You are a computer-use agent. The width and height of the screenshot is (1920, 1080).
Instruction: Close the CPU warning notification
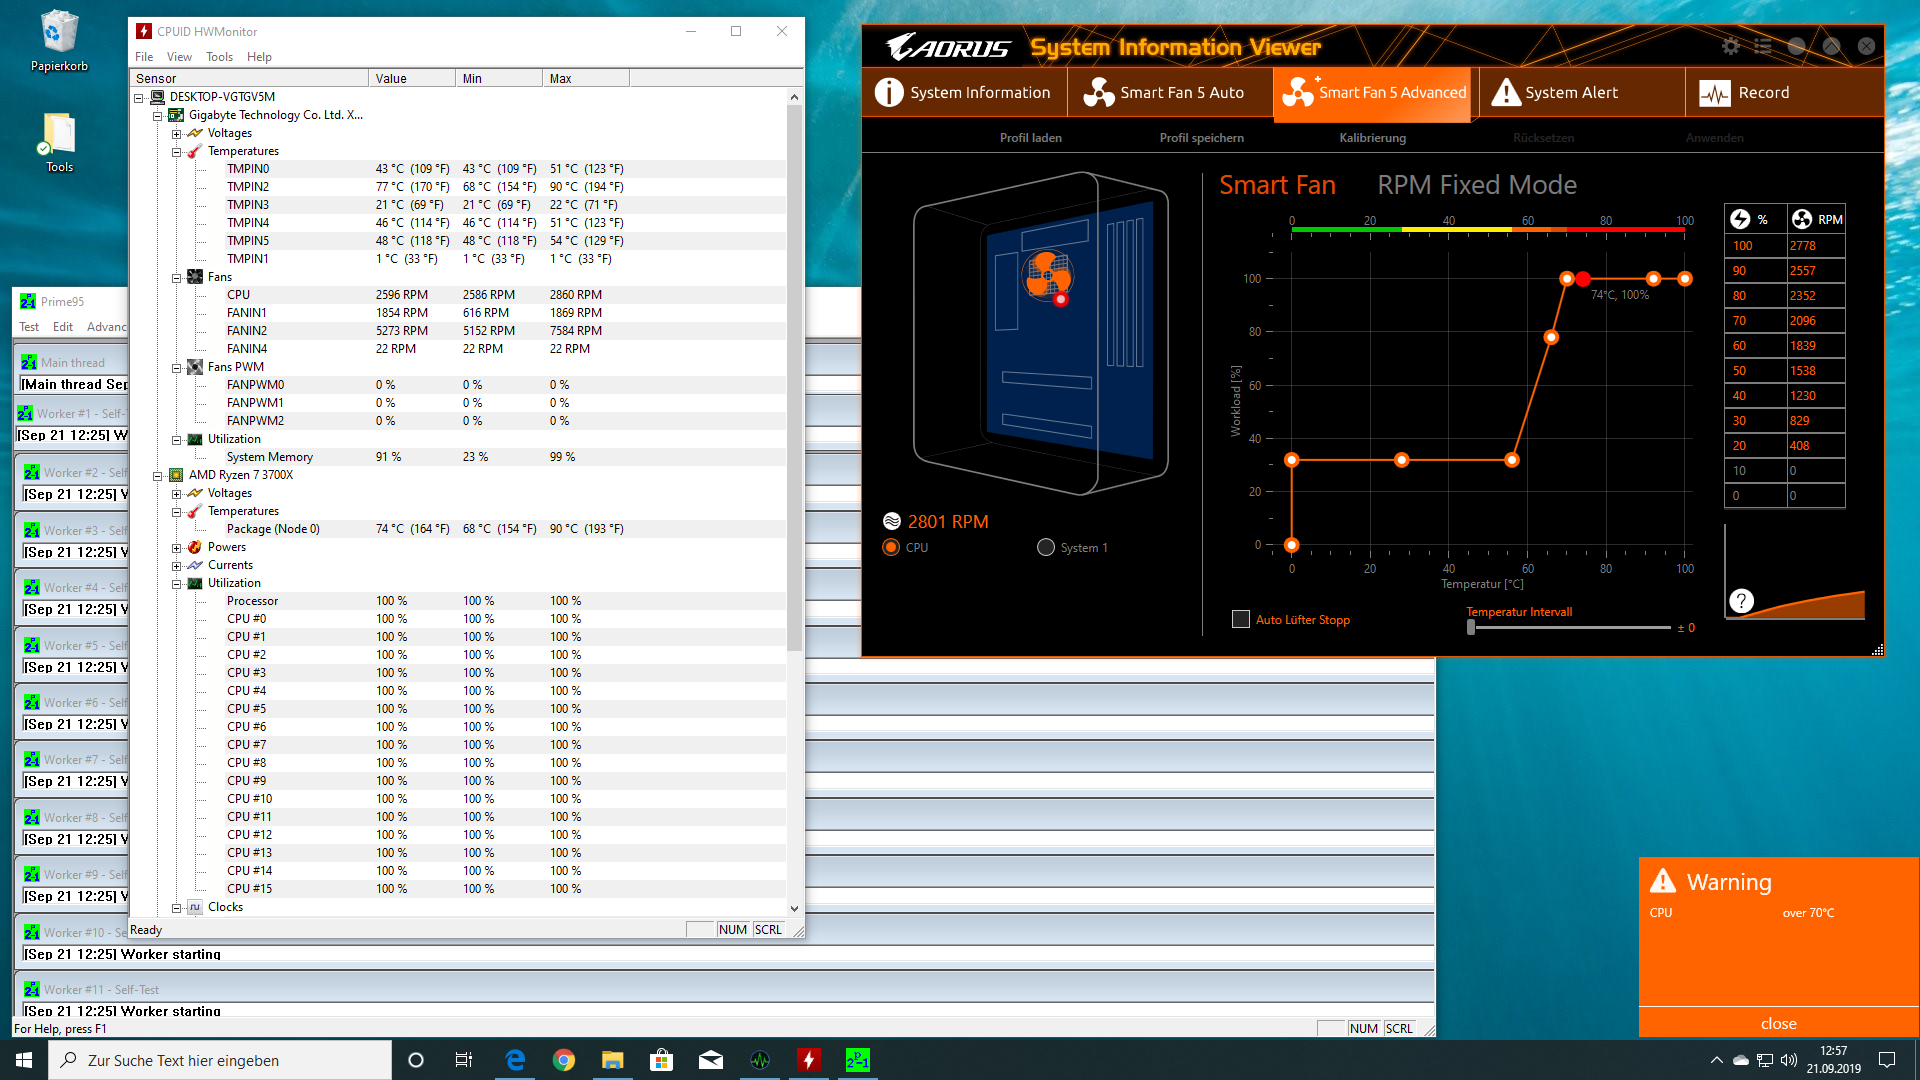(x=1778, y=1023)
